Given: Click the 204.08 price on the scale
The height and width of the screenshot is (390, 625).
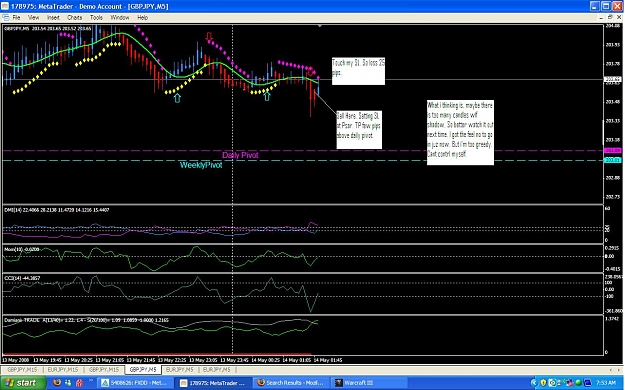Looking at the screenshot, I should pyautogui.click(x=613, y=26).
